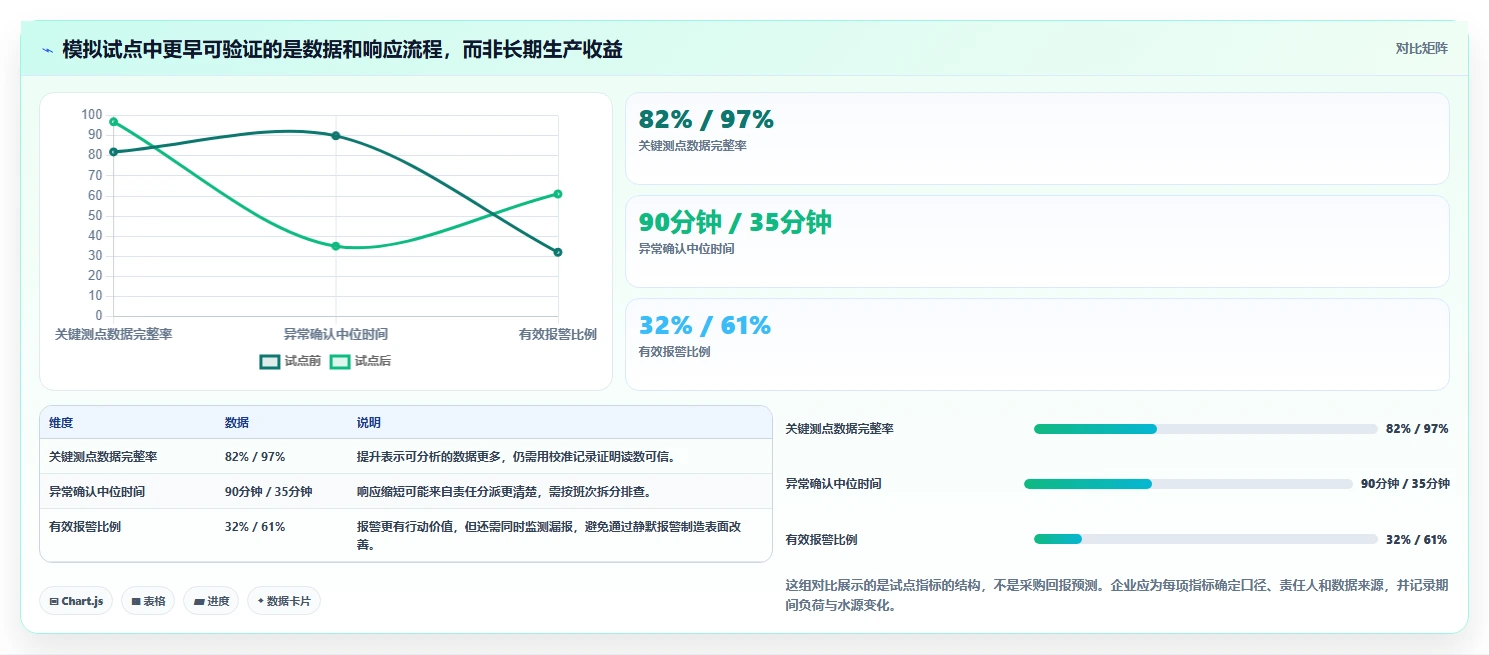
Task: Click the 对比矩阵 label in the header
Action: (x=1421, y=48)
